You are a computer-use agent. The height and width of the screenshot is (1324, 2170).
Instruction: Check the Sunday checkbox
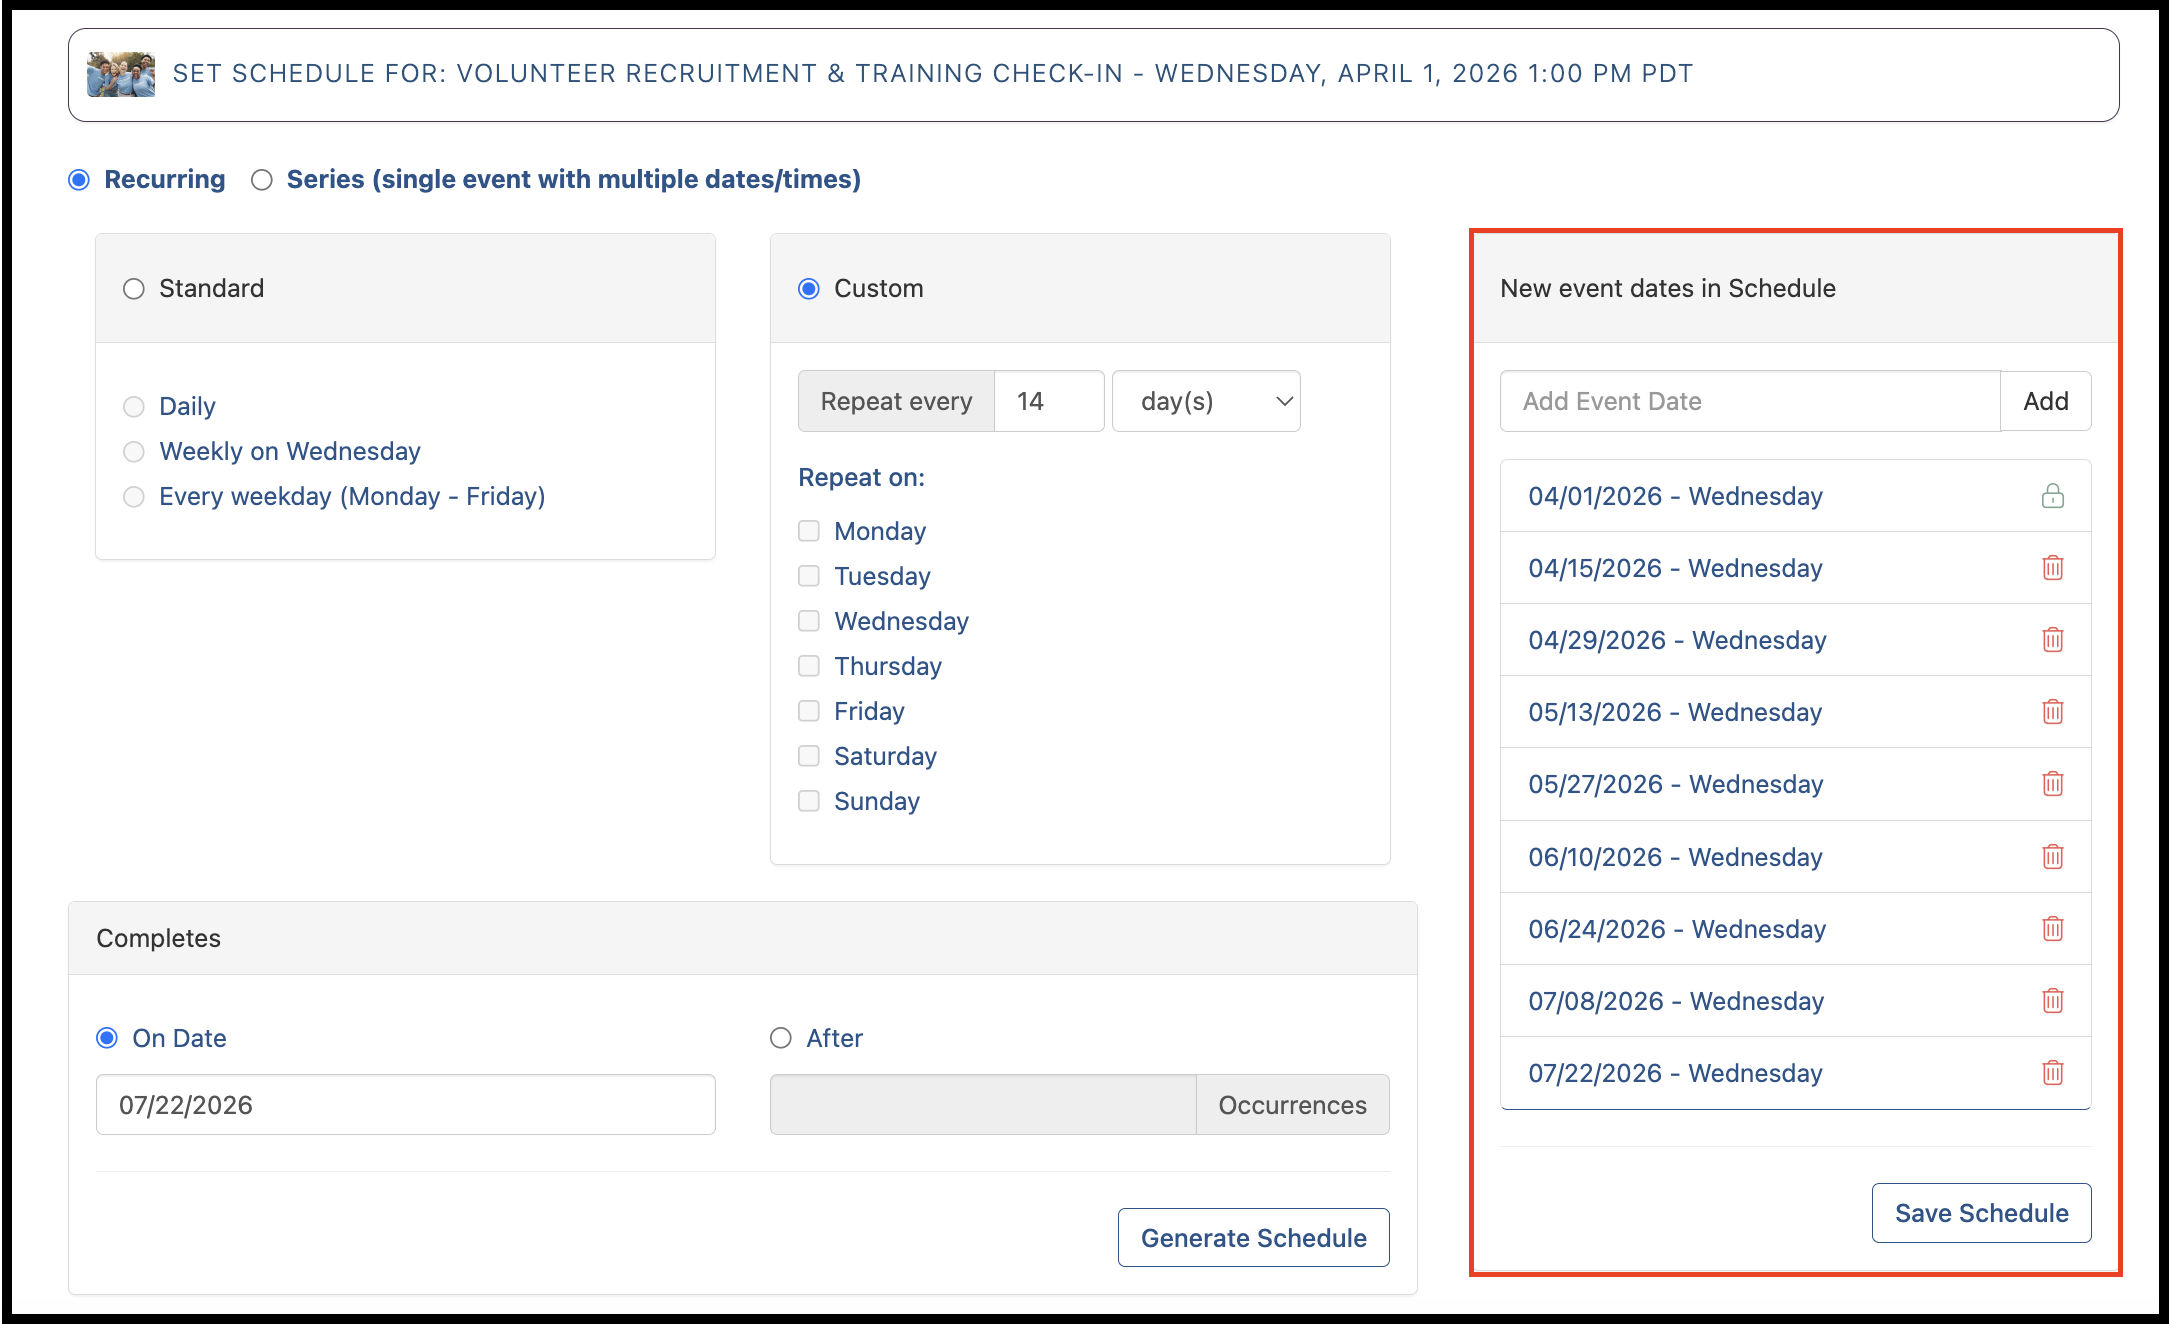pyautogui.click(x=809, y=801)
